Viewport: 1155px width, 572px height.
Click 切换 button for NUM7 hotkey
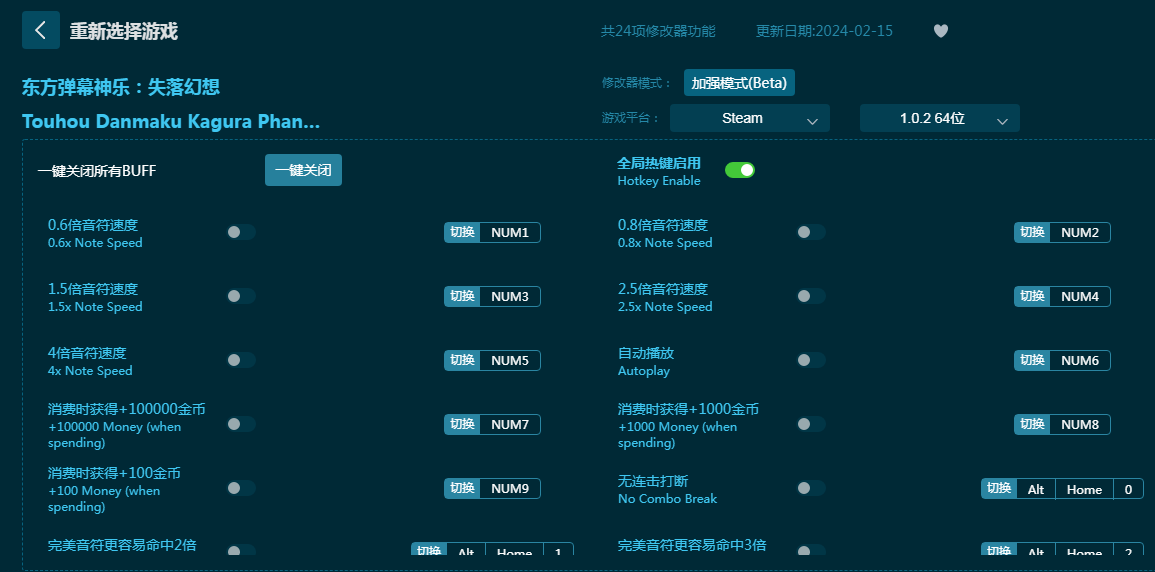click(462, 425)
